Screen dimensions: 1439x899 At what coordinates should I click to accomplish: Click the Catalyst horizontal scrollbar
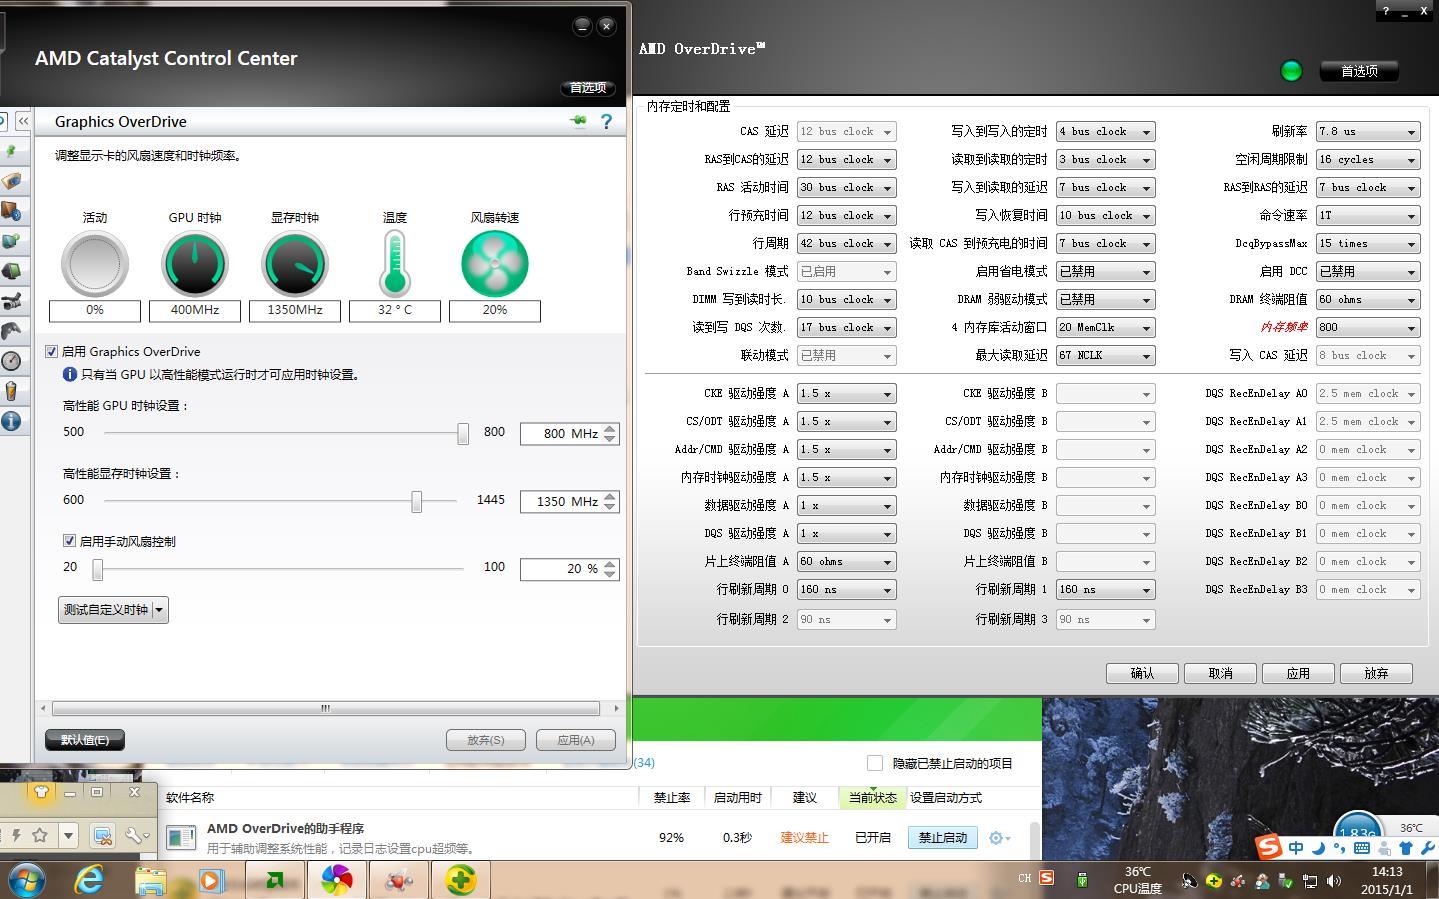(x=325, y=708)
